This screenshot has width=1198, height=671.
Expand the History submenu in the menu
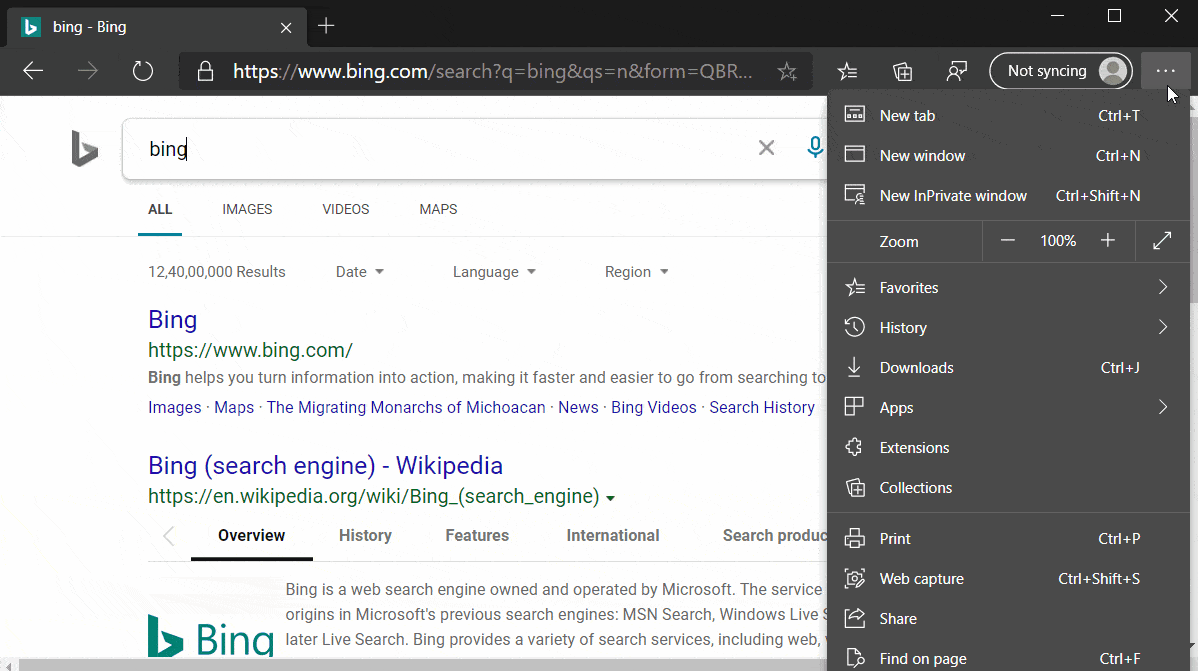click(1009, 328)
